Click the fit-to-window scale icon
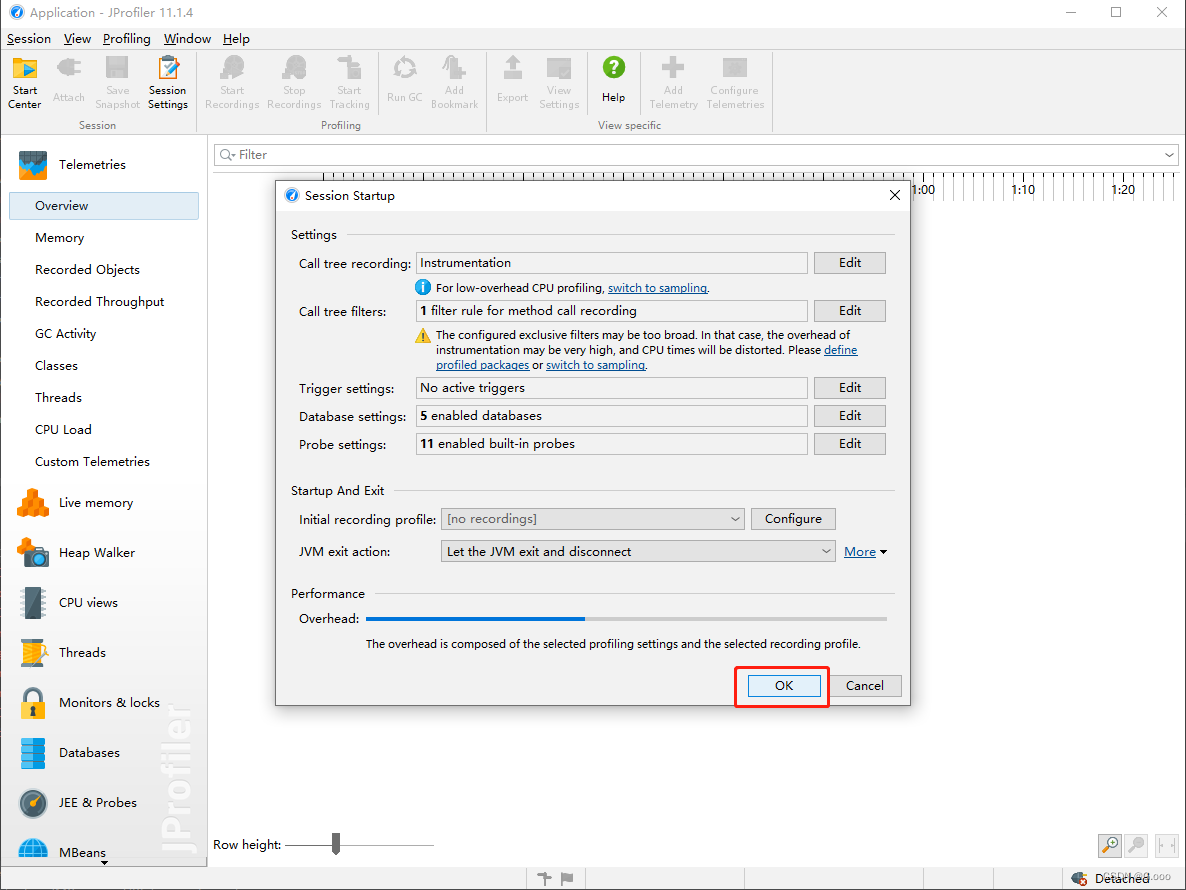Screen dimensions: 1186x890 (1166, 845)
